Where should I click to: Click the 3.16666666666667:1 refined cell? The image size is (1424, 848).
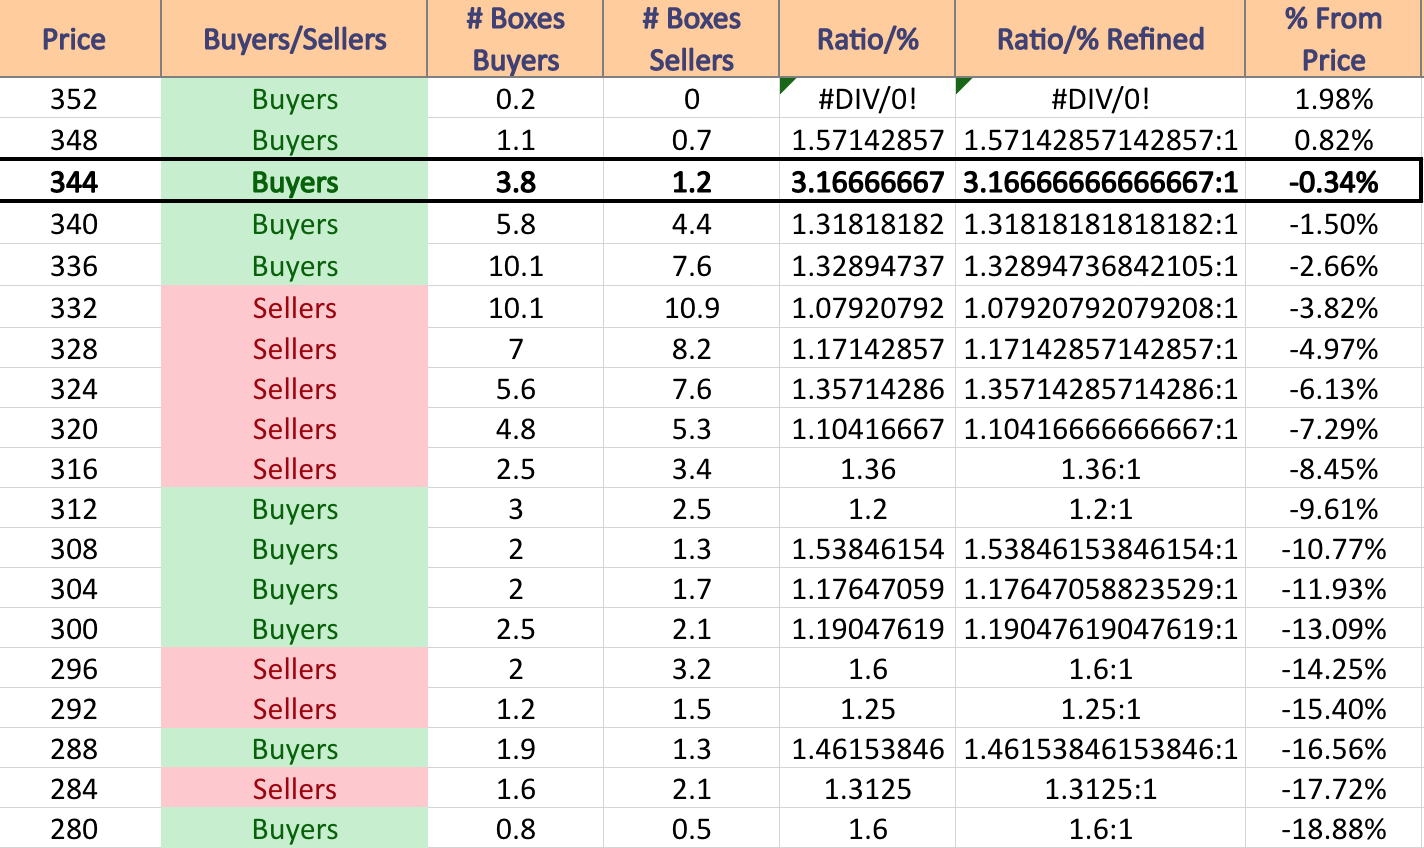pos(1100,182)
